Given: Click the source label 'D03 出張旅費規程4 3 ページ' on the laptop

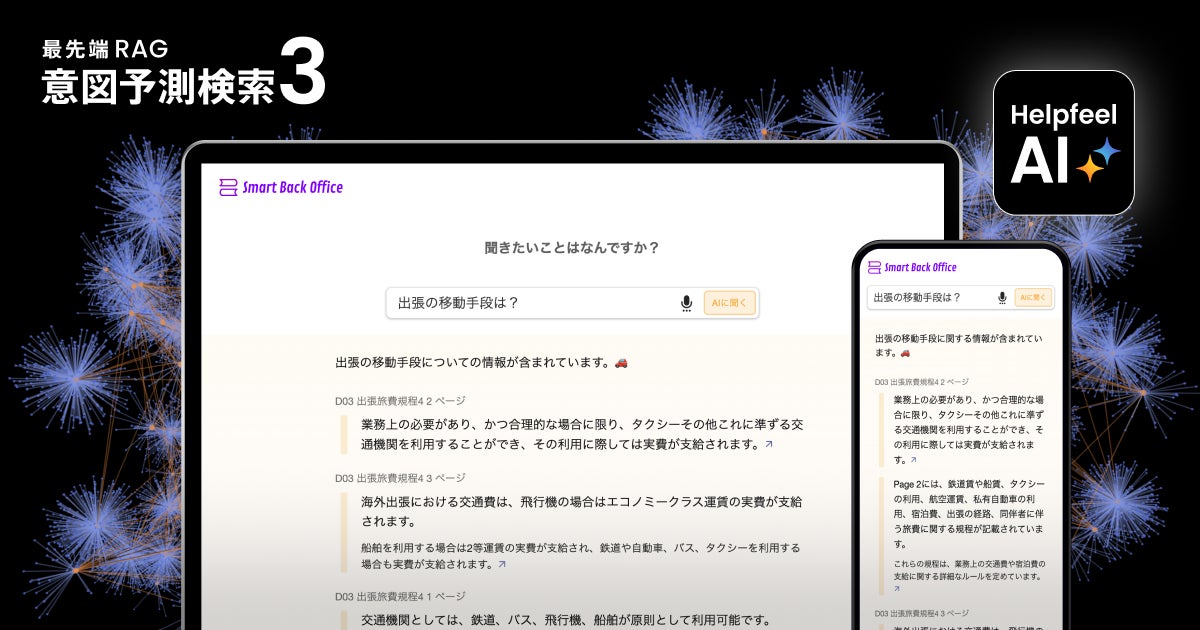Looking at the screenshot, I should [x=400, y=478].
